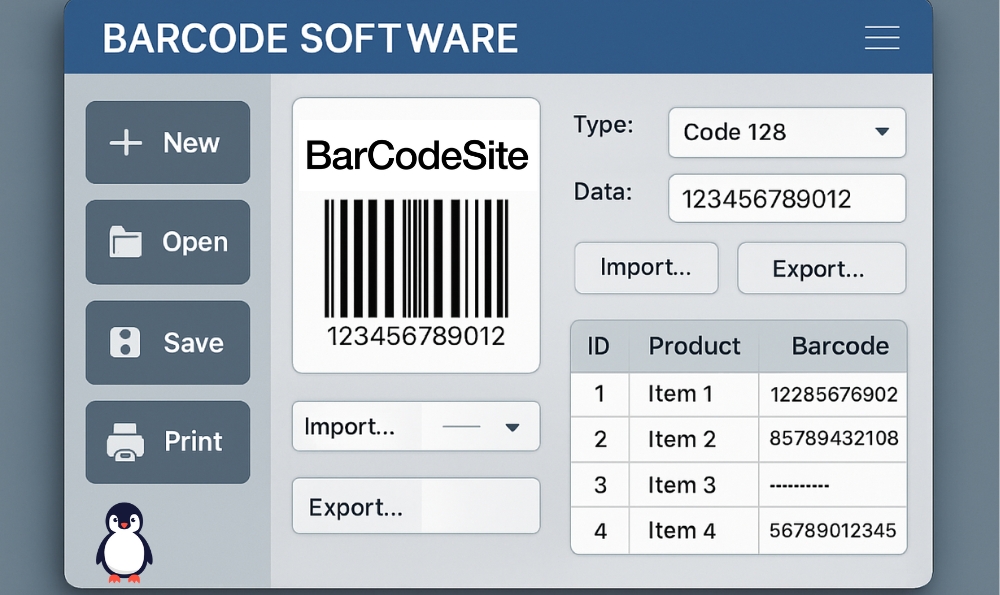
Task: Click the wide Export field below Import dropdown
Action: click(416, 506)
